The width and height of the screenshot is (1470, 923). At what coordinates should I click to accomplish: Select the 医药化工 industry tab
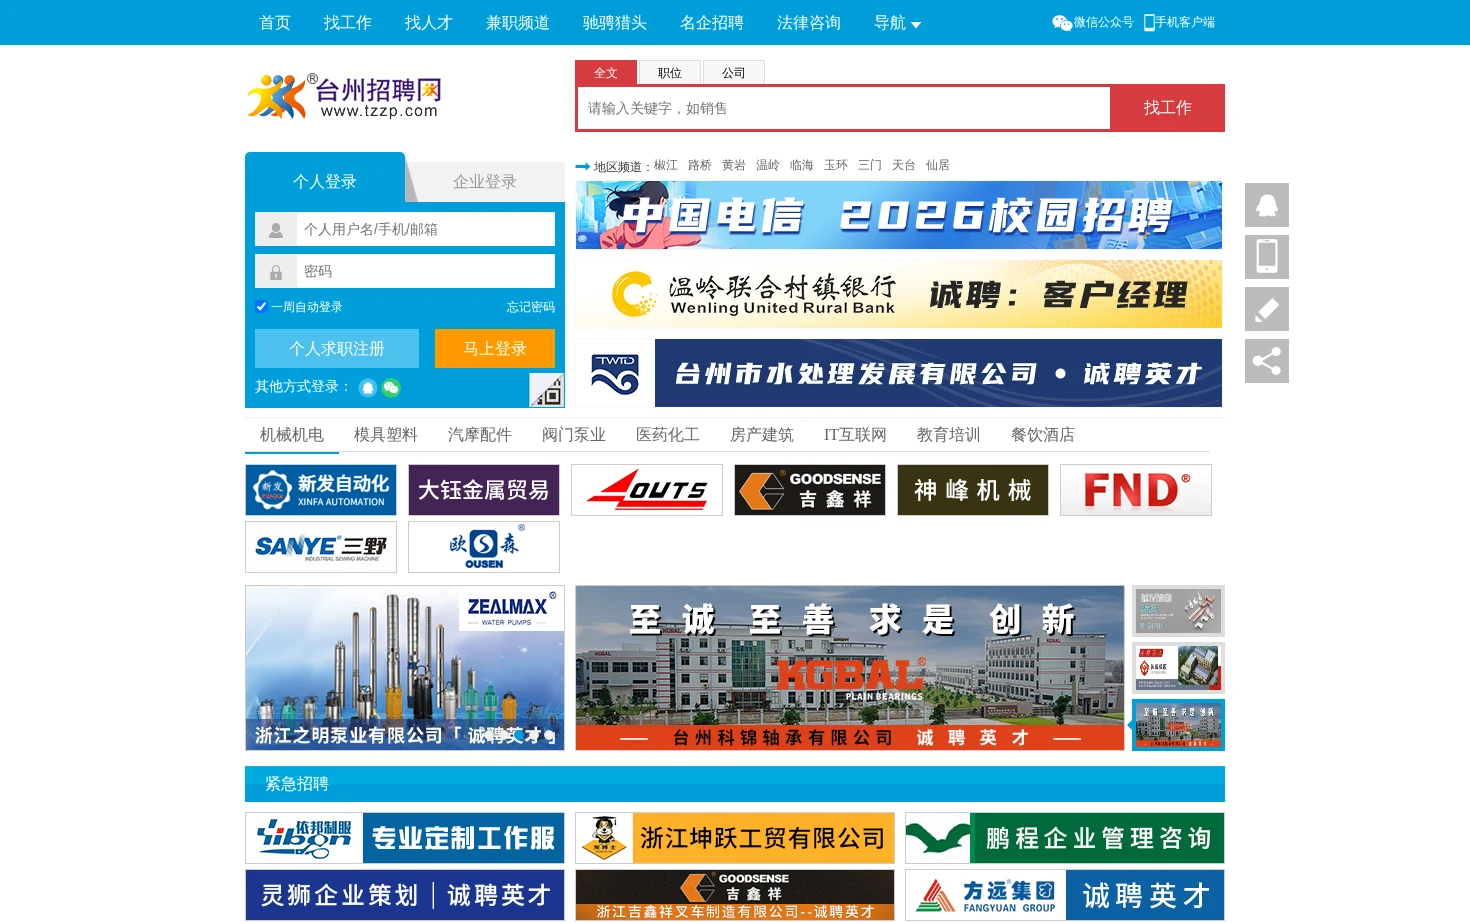coord(668,435)
